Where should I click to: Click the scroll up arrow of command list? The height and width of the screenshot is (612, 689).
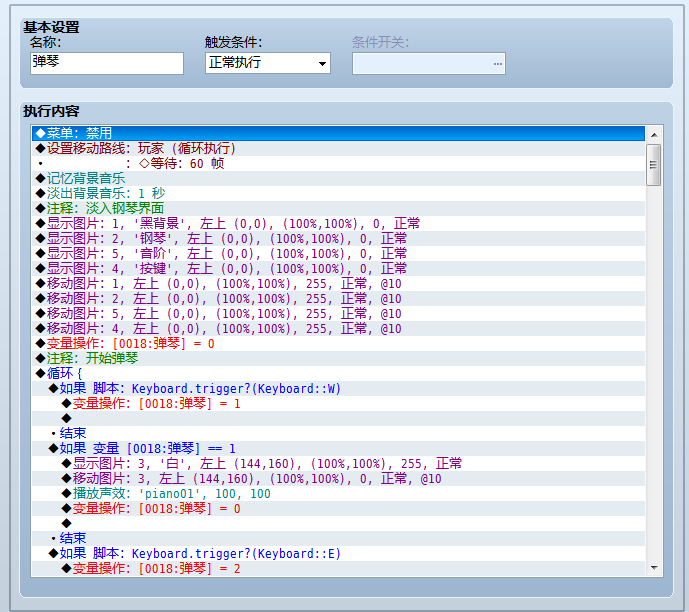(654, 135)
